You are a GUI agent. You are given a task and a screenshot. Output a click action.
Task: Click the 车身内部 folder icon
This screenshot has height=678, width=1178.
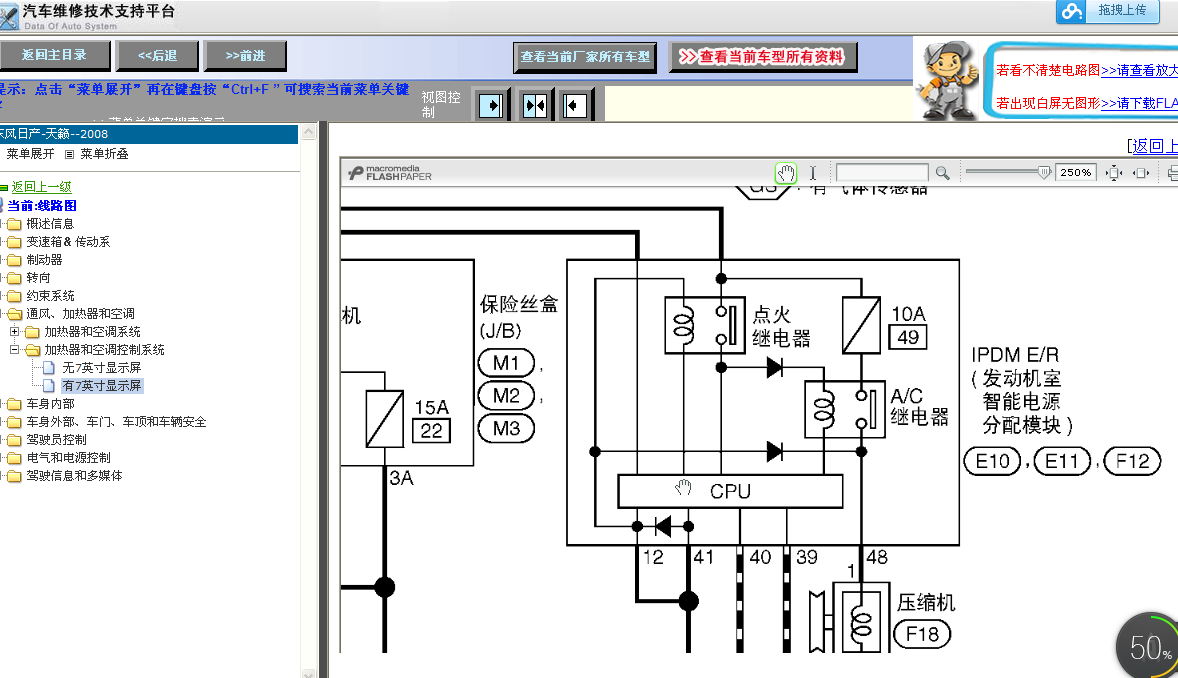pyautogui.click(x=14, y=404)
